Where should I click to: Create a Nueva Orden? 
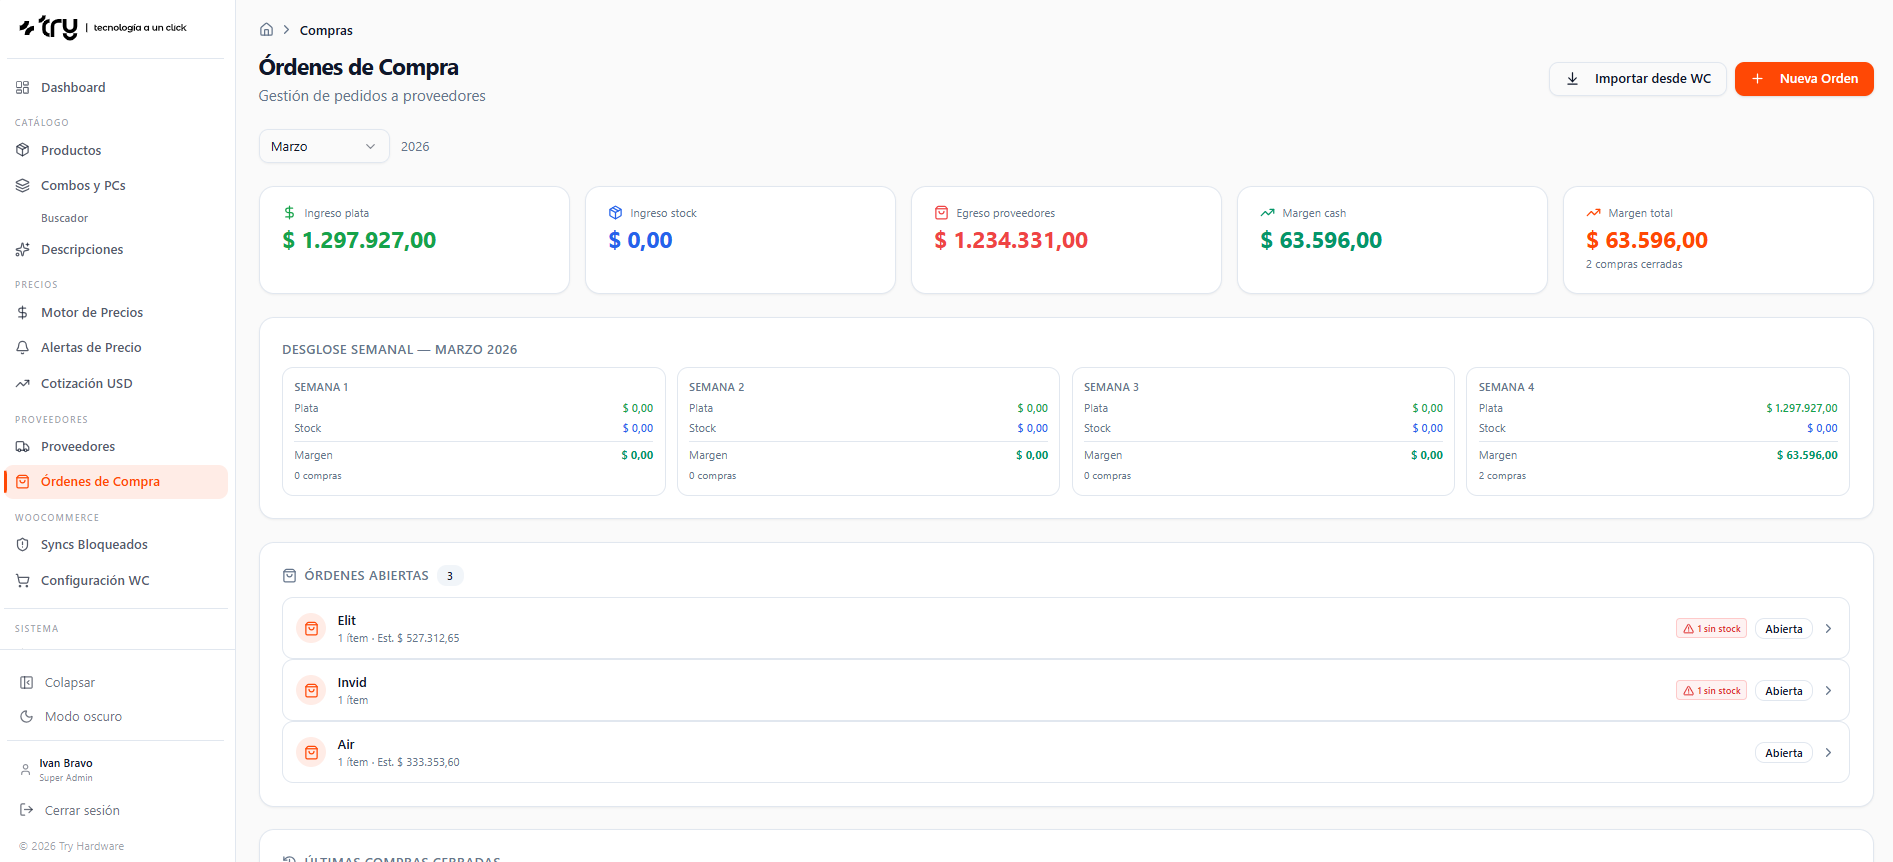pyautogui.click(x=1803, y=79)
